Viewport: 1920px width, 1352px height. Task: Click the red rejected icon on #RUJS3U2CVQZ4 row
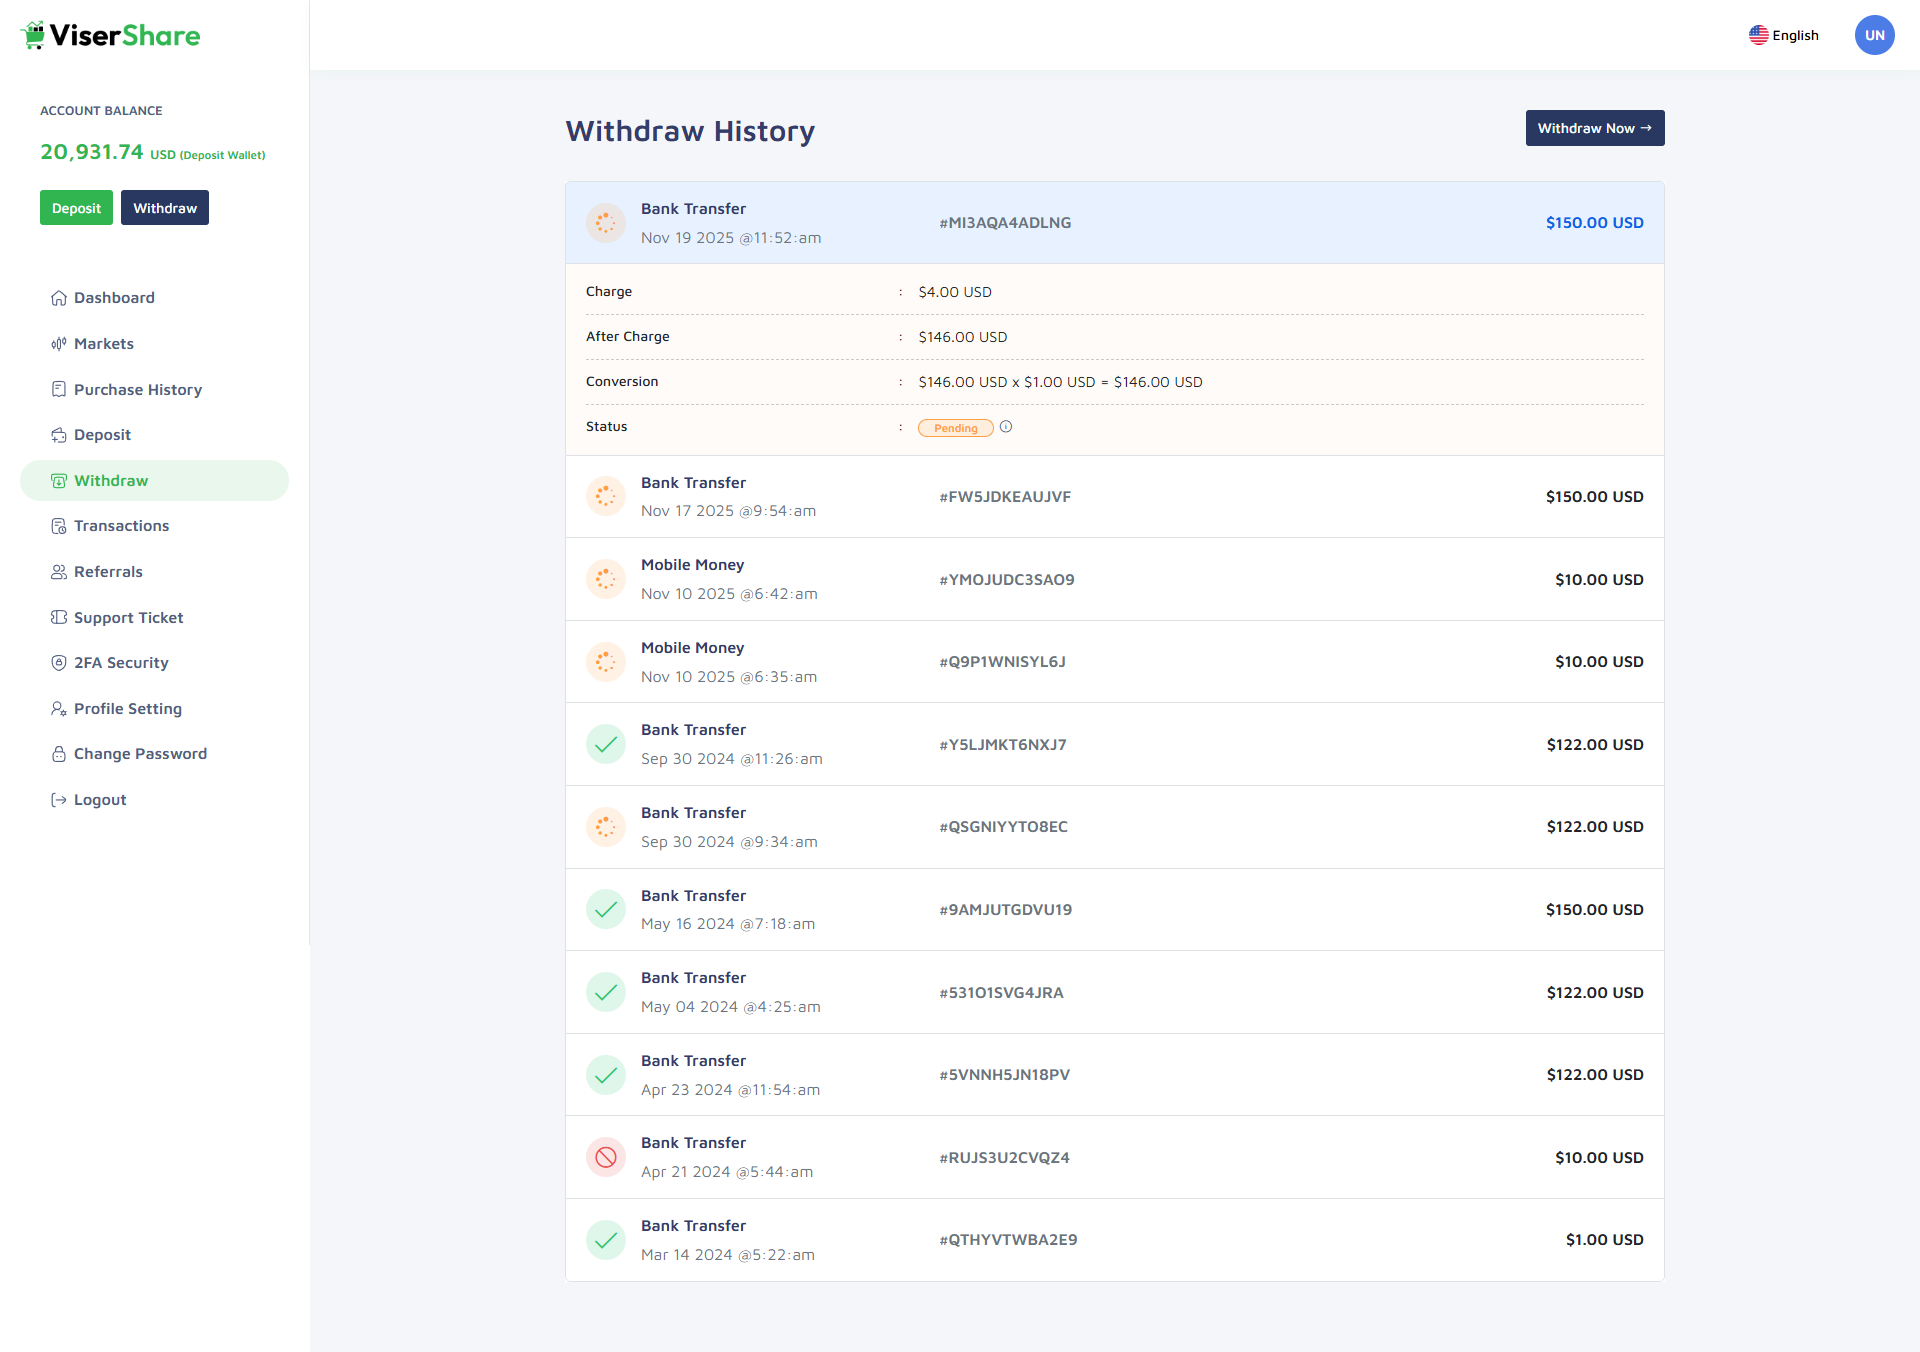tap(606, 1157)
